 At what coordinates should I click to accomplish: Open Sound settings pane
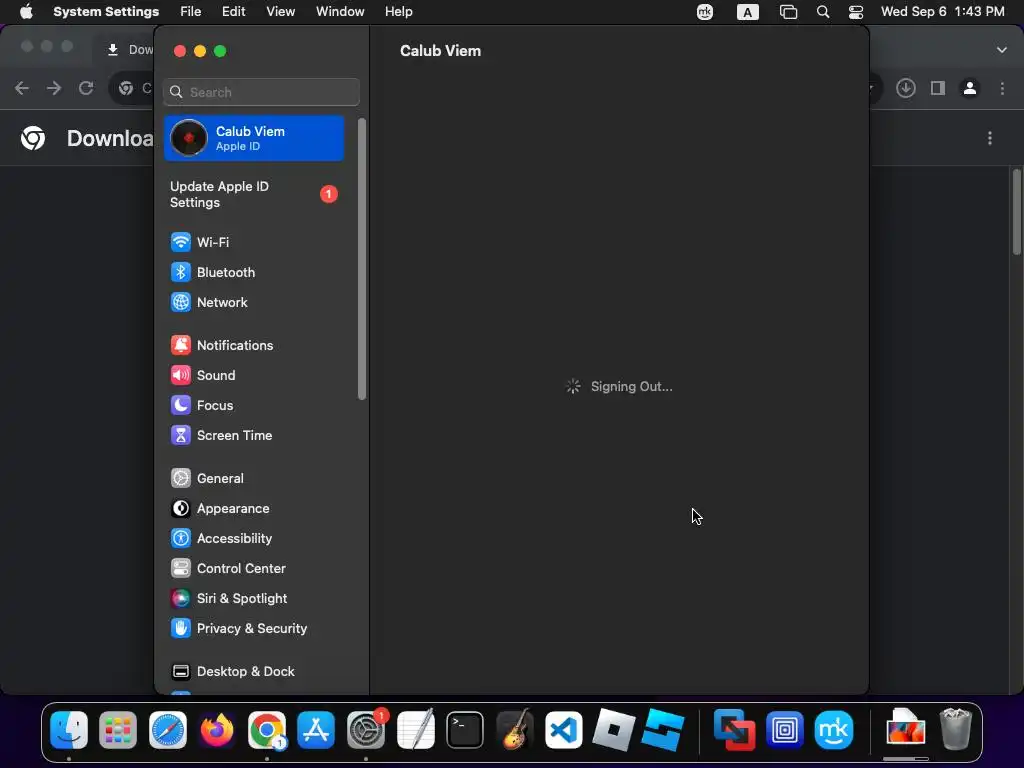pyautogui.click(x=253, y=376)
